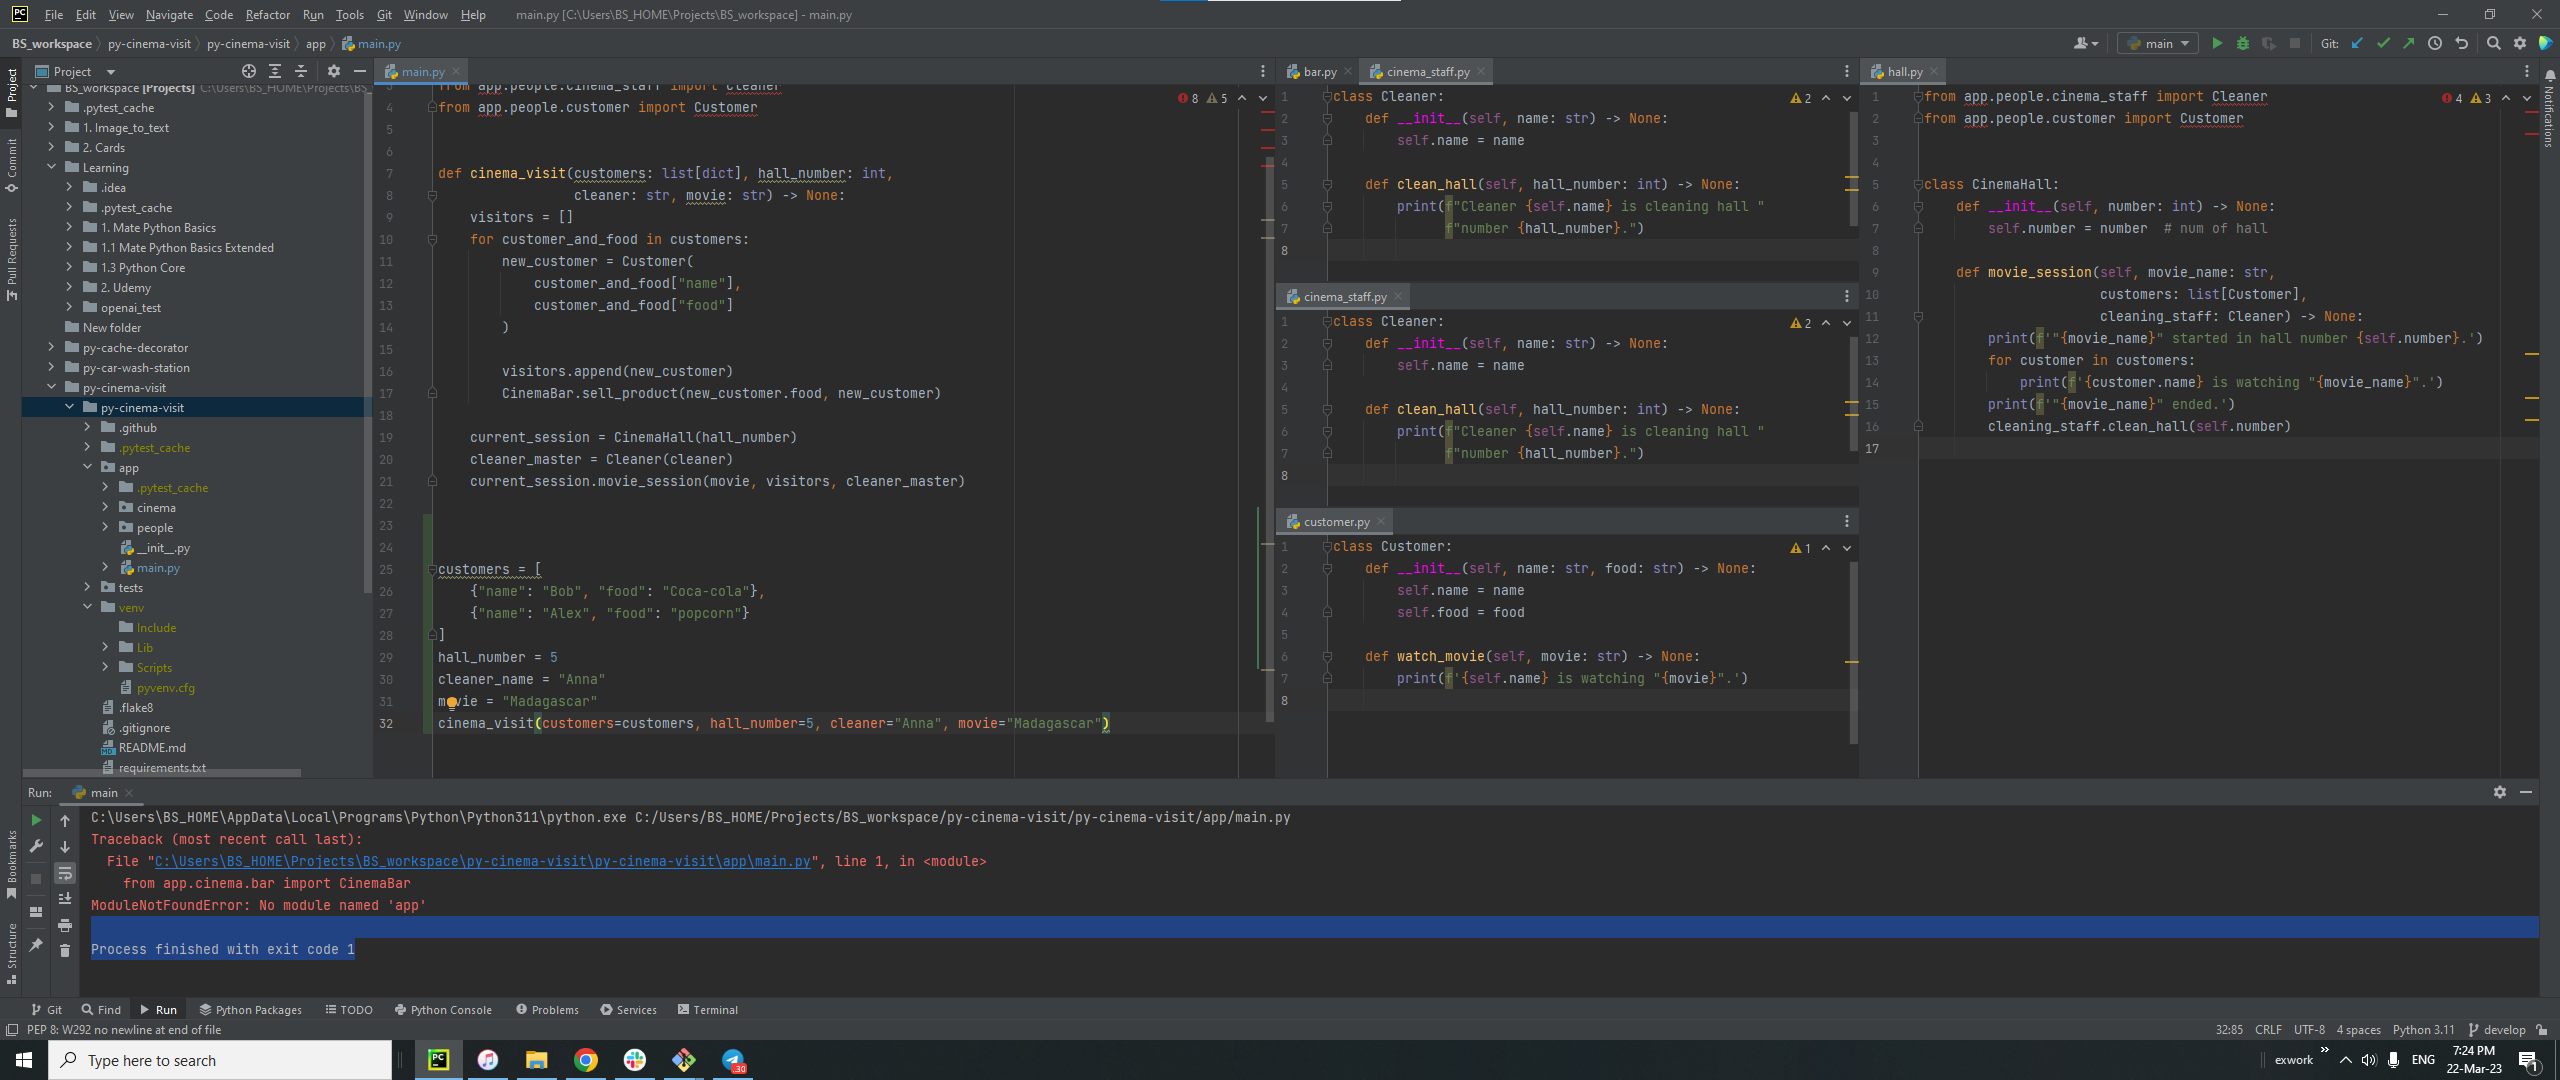Open Chrome from Windows taskbar
The width and height of the screenshot is (2560, 1080).
click(x=586, y=1060)
